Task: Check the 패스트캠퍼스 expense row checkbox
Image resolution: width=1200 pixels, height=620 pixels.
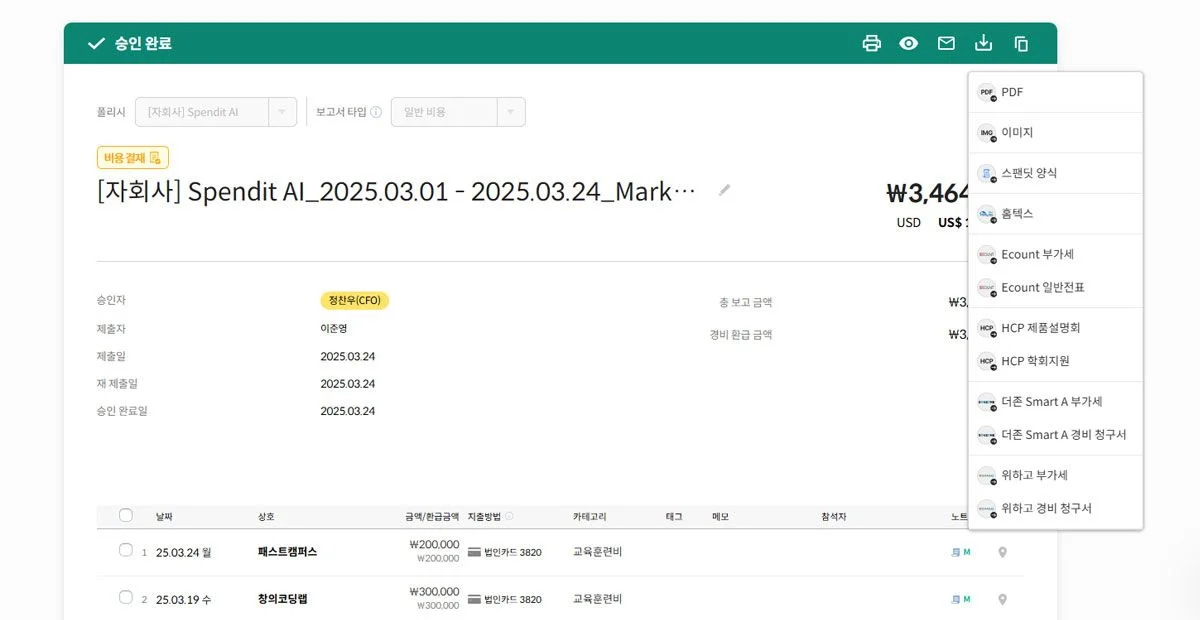Action: coord(125,550)
